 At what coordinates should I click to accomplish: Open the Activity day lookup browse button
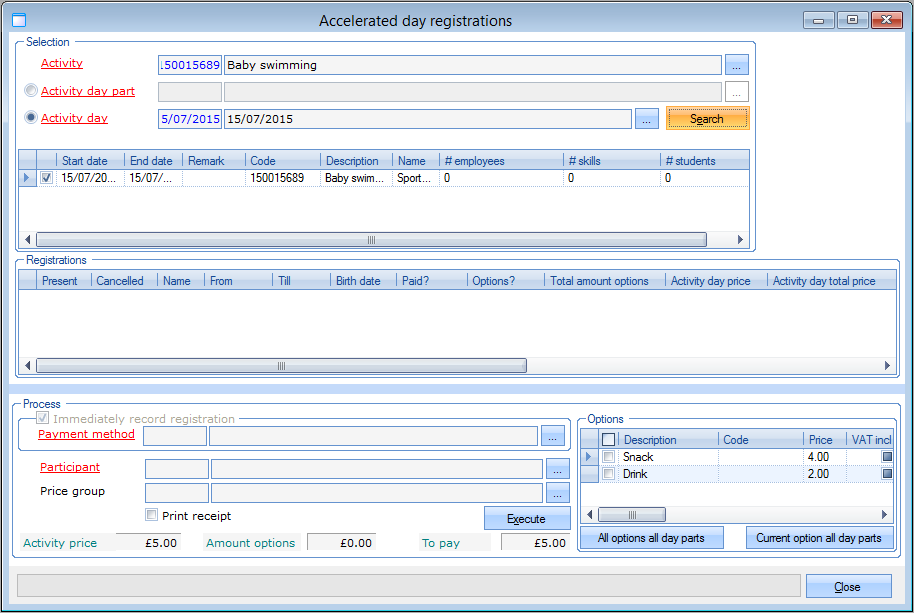point(647,119)
